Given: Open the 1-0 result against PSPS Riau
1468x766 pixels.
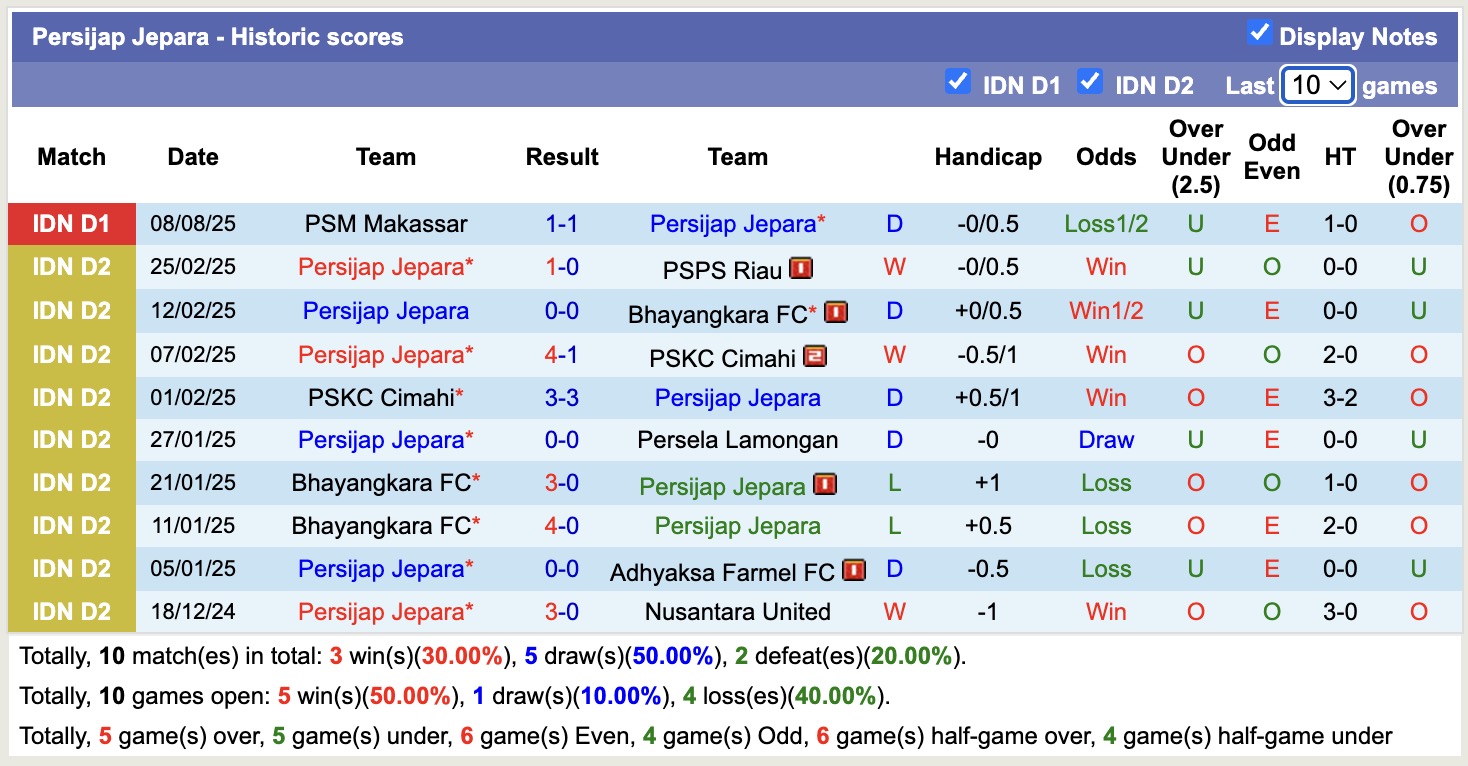Looking at the screenshot, I should pyautogui.click(x=562, y=267).
